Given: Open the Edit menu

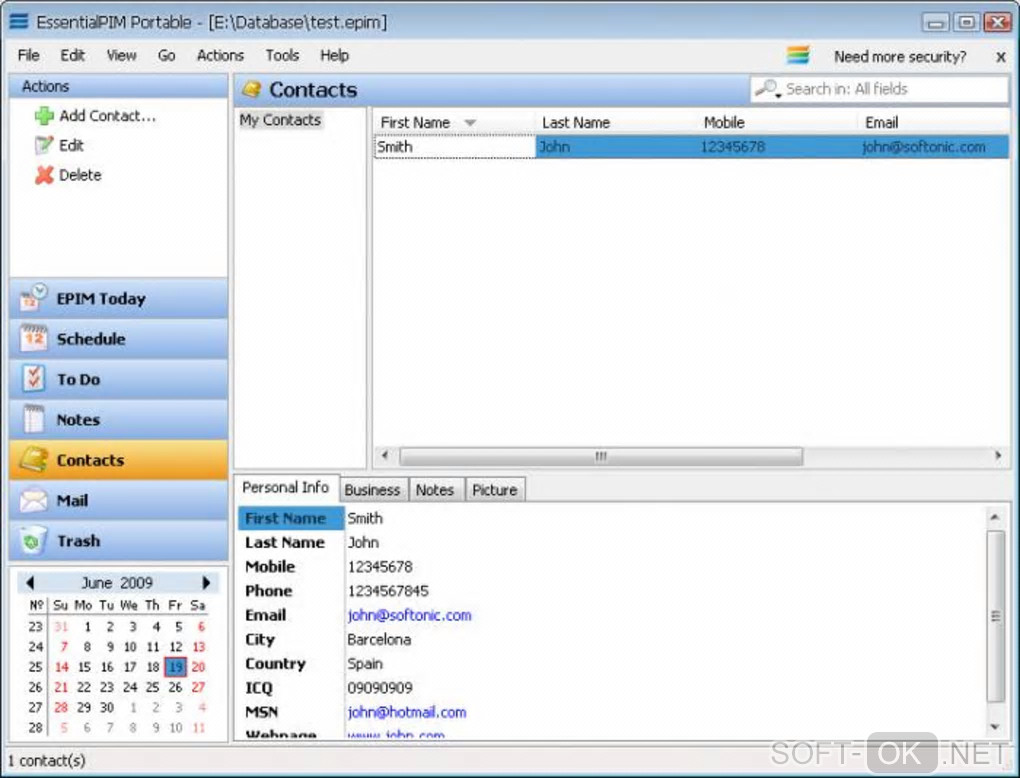Looking at the screenshot, I should pos(72,56).
